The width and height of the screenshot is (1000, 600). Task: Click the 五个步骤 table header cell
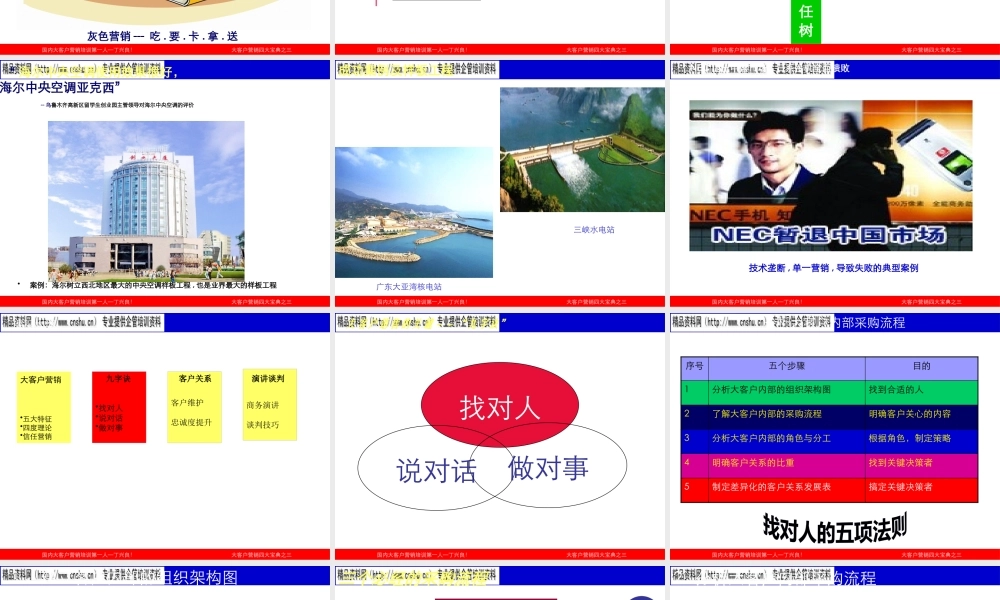click(787, 367)
